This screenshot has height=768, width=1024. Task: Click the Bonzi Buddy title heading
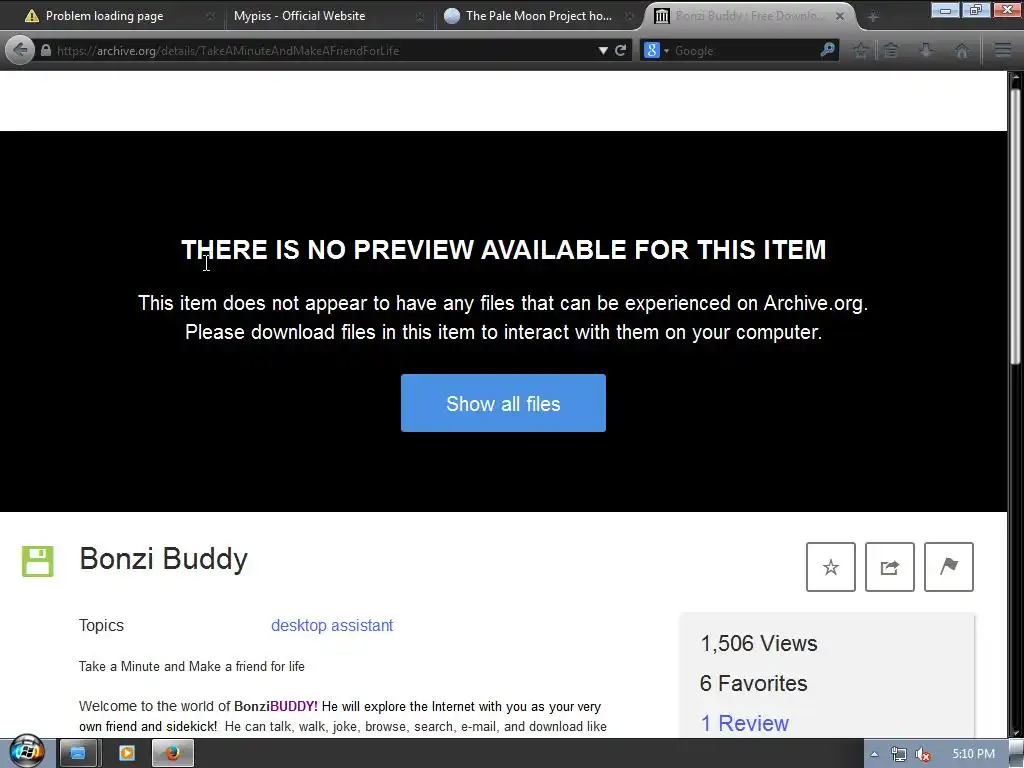click(163, 559)
